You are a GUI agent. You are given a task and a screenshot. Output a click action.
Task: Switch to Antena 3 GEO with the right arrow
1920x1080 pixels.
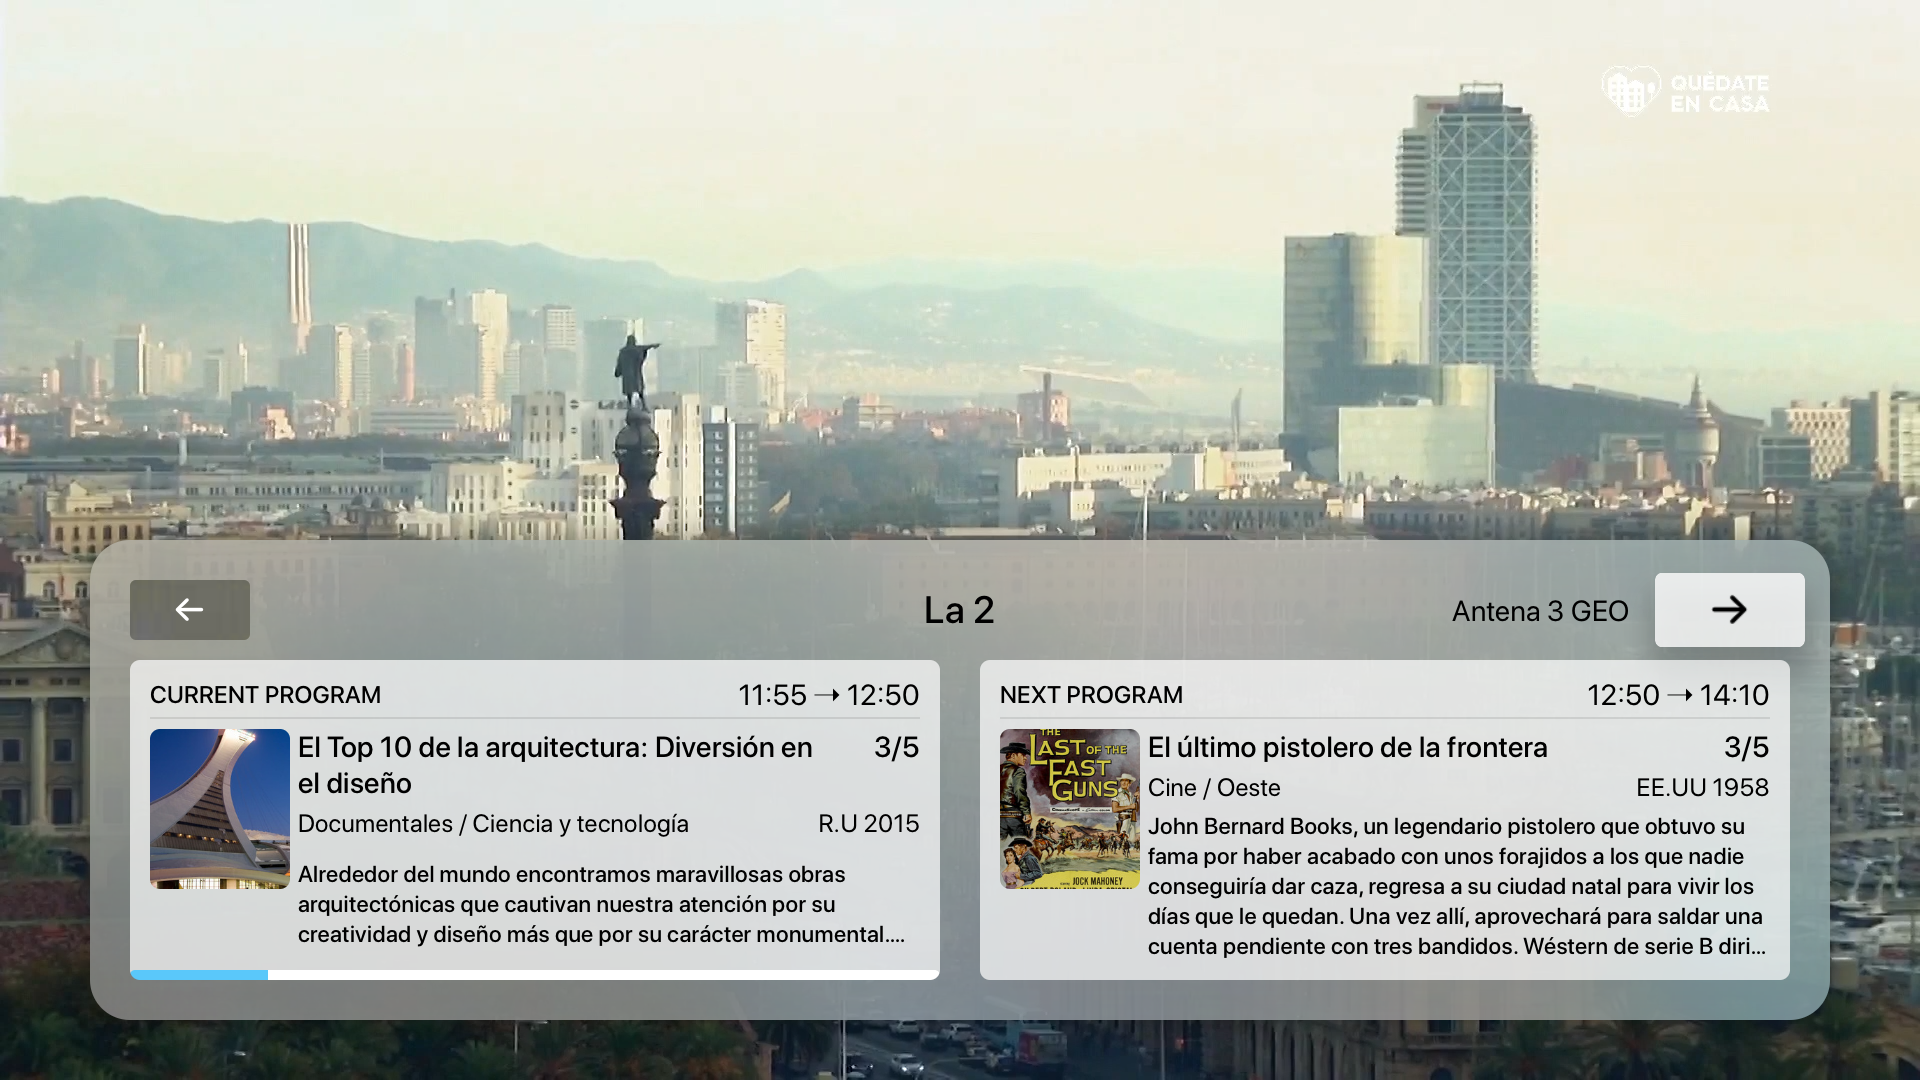tap(1729, 610)
